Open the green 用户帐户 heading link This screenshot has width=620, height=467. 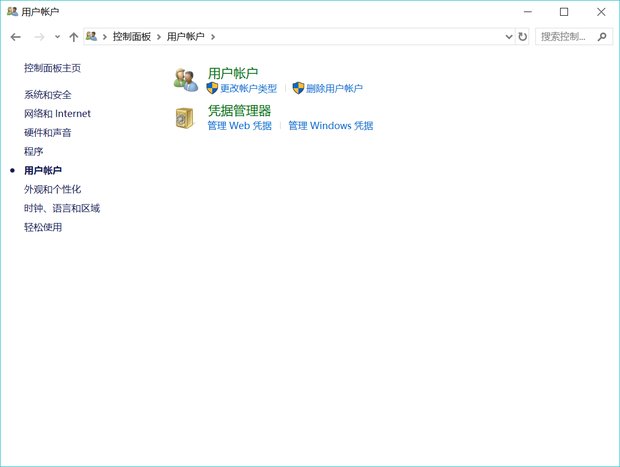(x=233, y=73)
